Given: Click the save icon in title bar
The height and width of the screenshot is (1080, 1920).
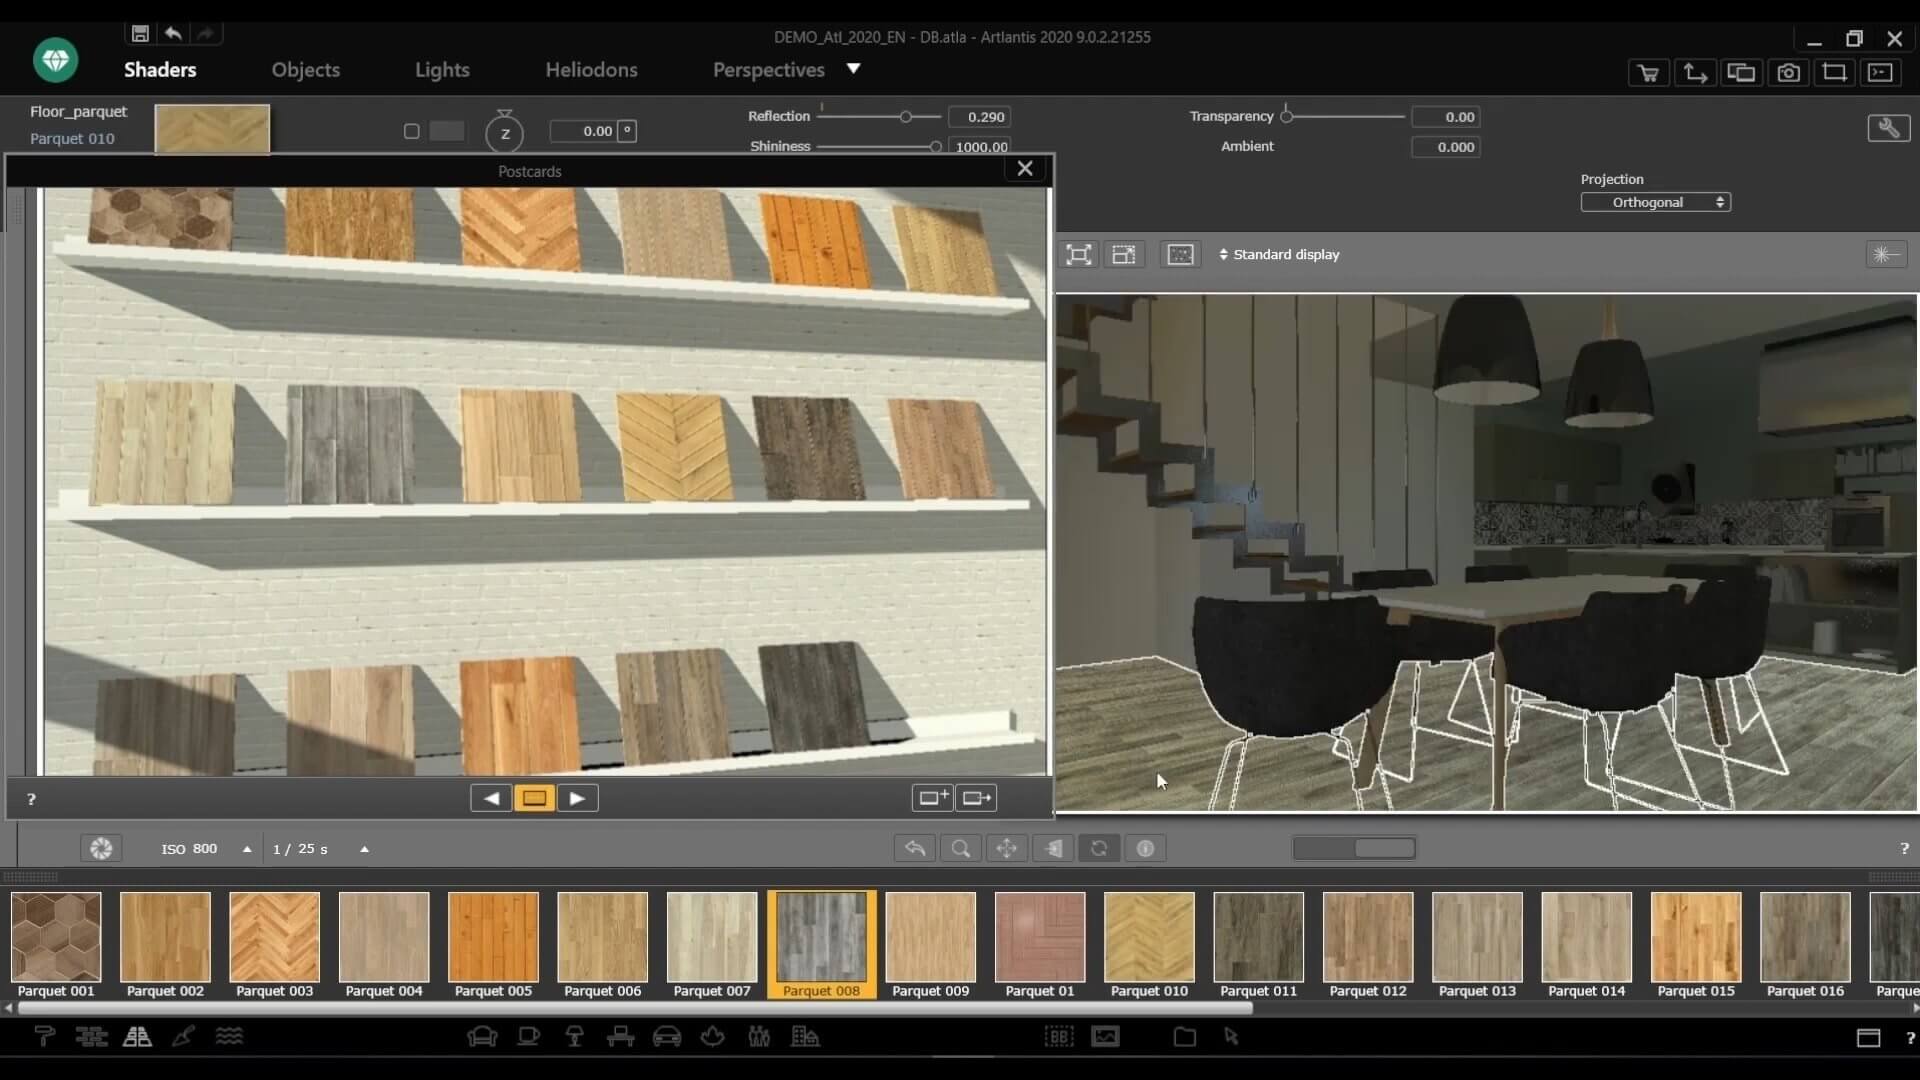Looking at the screenshot, I should tap(140, 33).
